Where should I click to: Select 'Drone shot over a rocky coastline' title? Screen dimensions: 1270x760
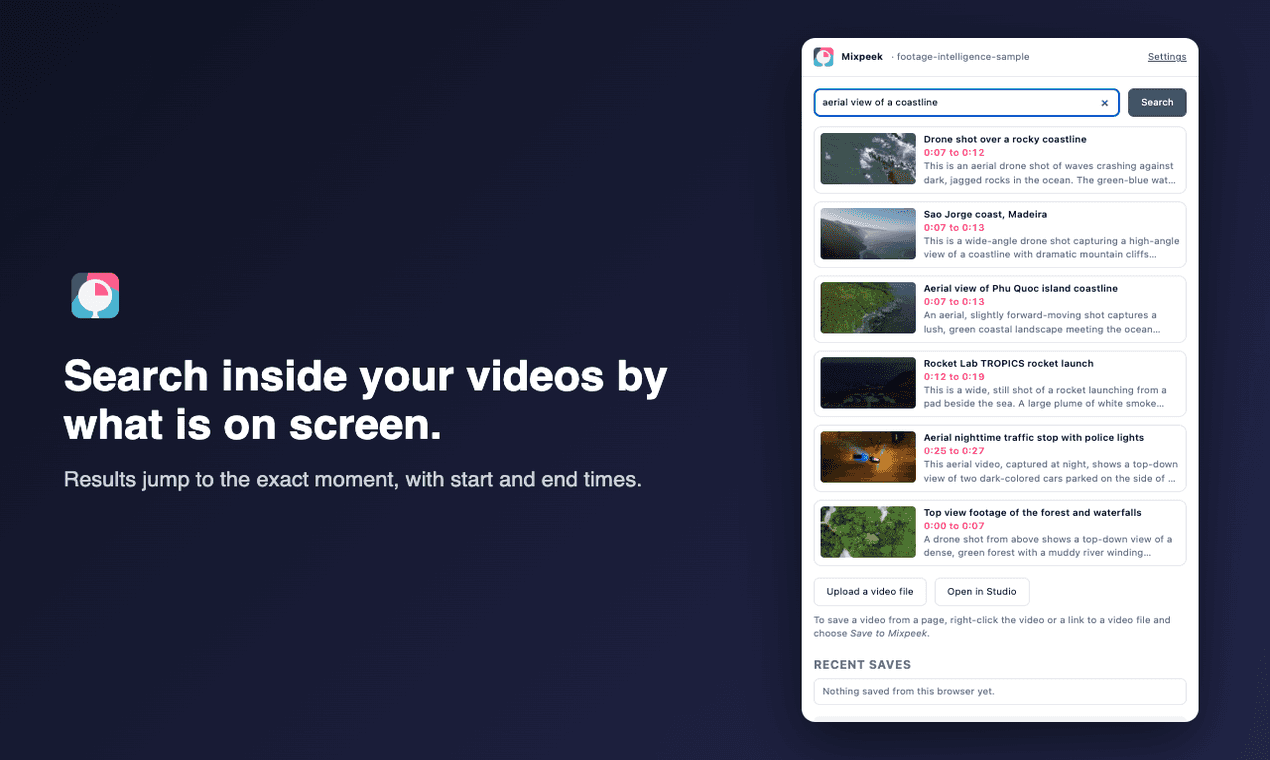[1005, 140]
